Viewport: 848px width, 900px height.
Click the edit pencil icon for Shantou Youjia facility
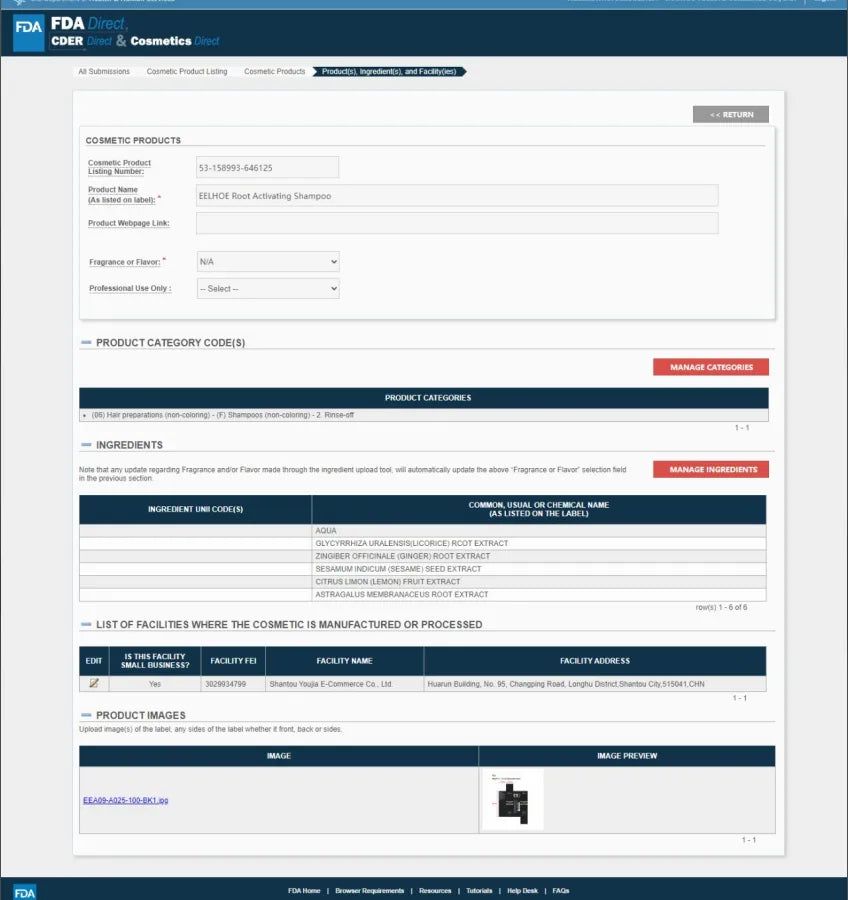(94, 683)
